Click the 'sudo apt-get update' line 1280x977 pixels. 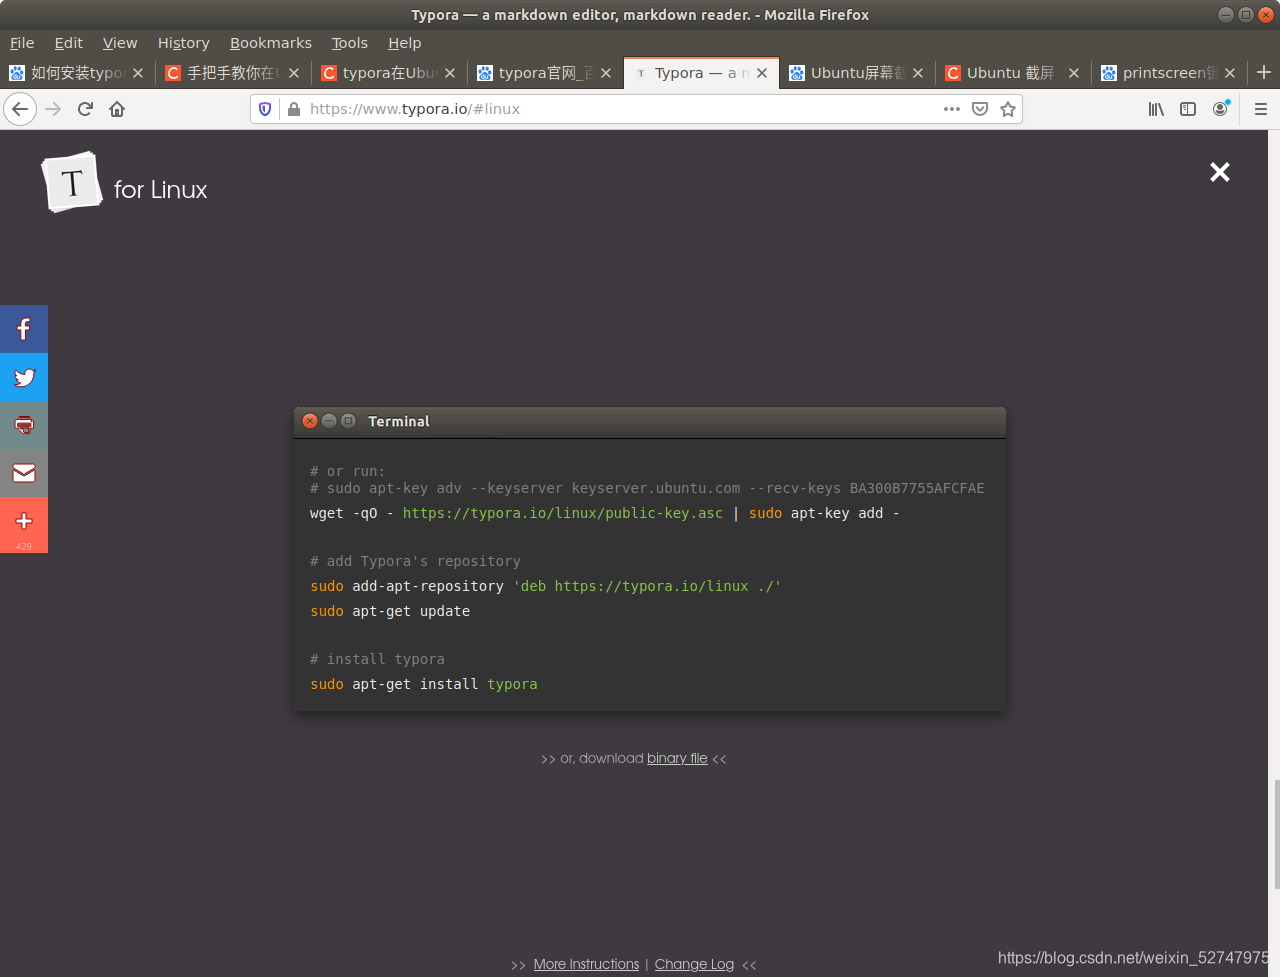pos(390,611)
